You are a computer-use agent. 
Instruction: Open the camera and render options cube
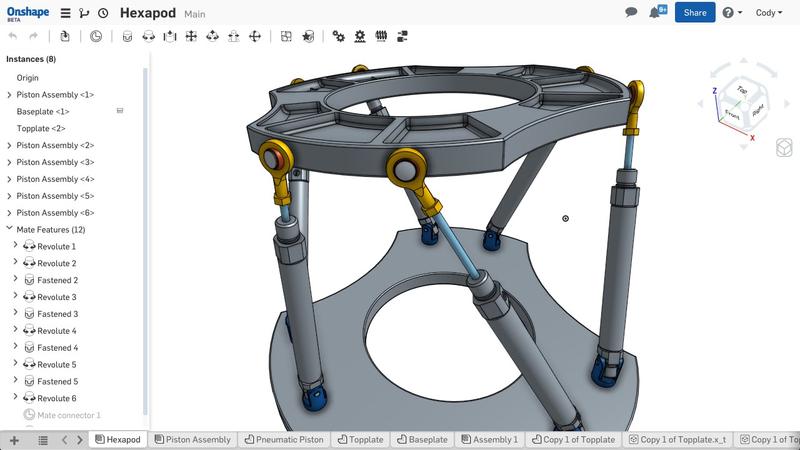pos(784,148)
